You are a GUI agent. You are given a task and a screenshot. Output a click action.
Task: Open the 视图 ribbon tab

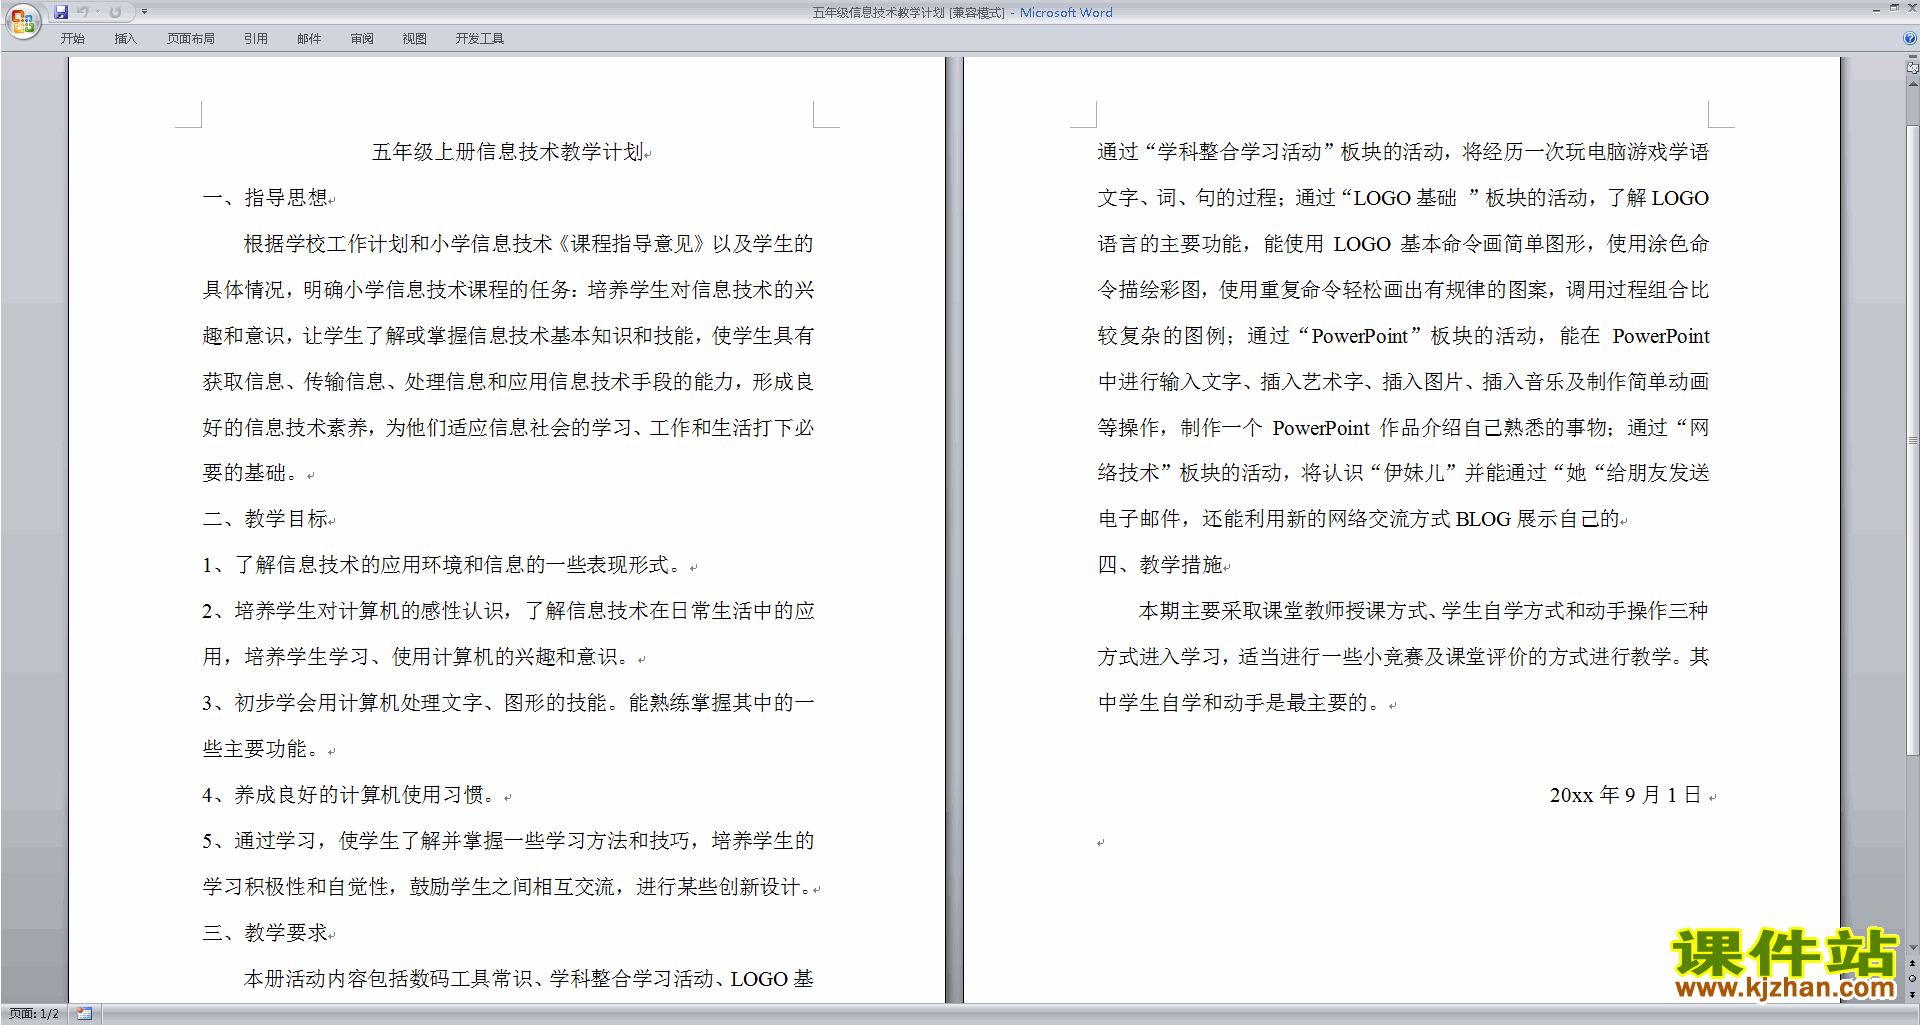(x=414, y=38)
